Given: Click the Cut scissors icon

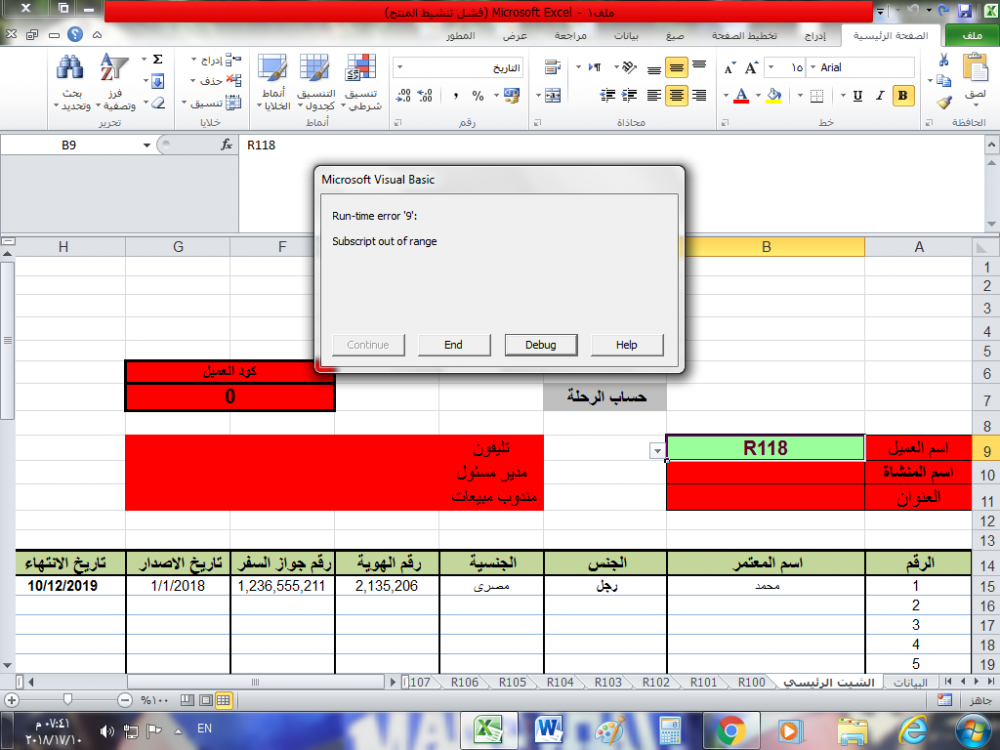Looking at the screenshot, I should 944,61.
